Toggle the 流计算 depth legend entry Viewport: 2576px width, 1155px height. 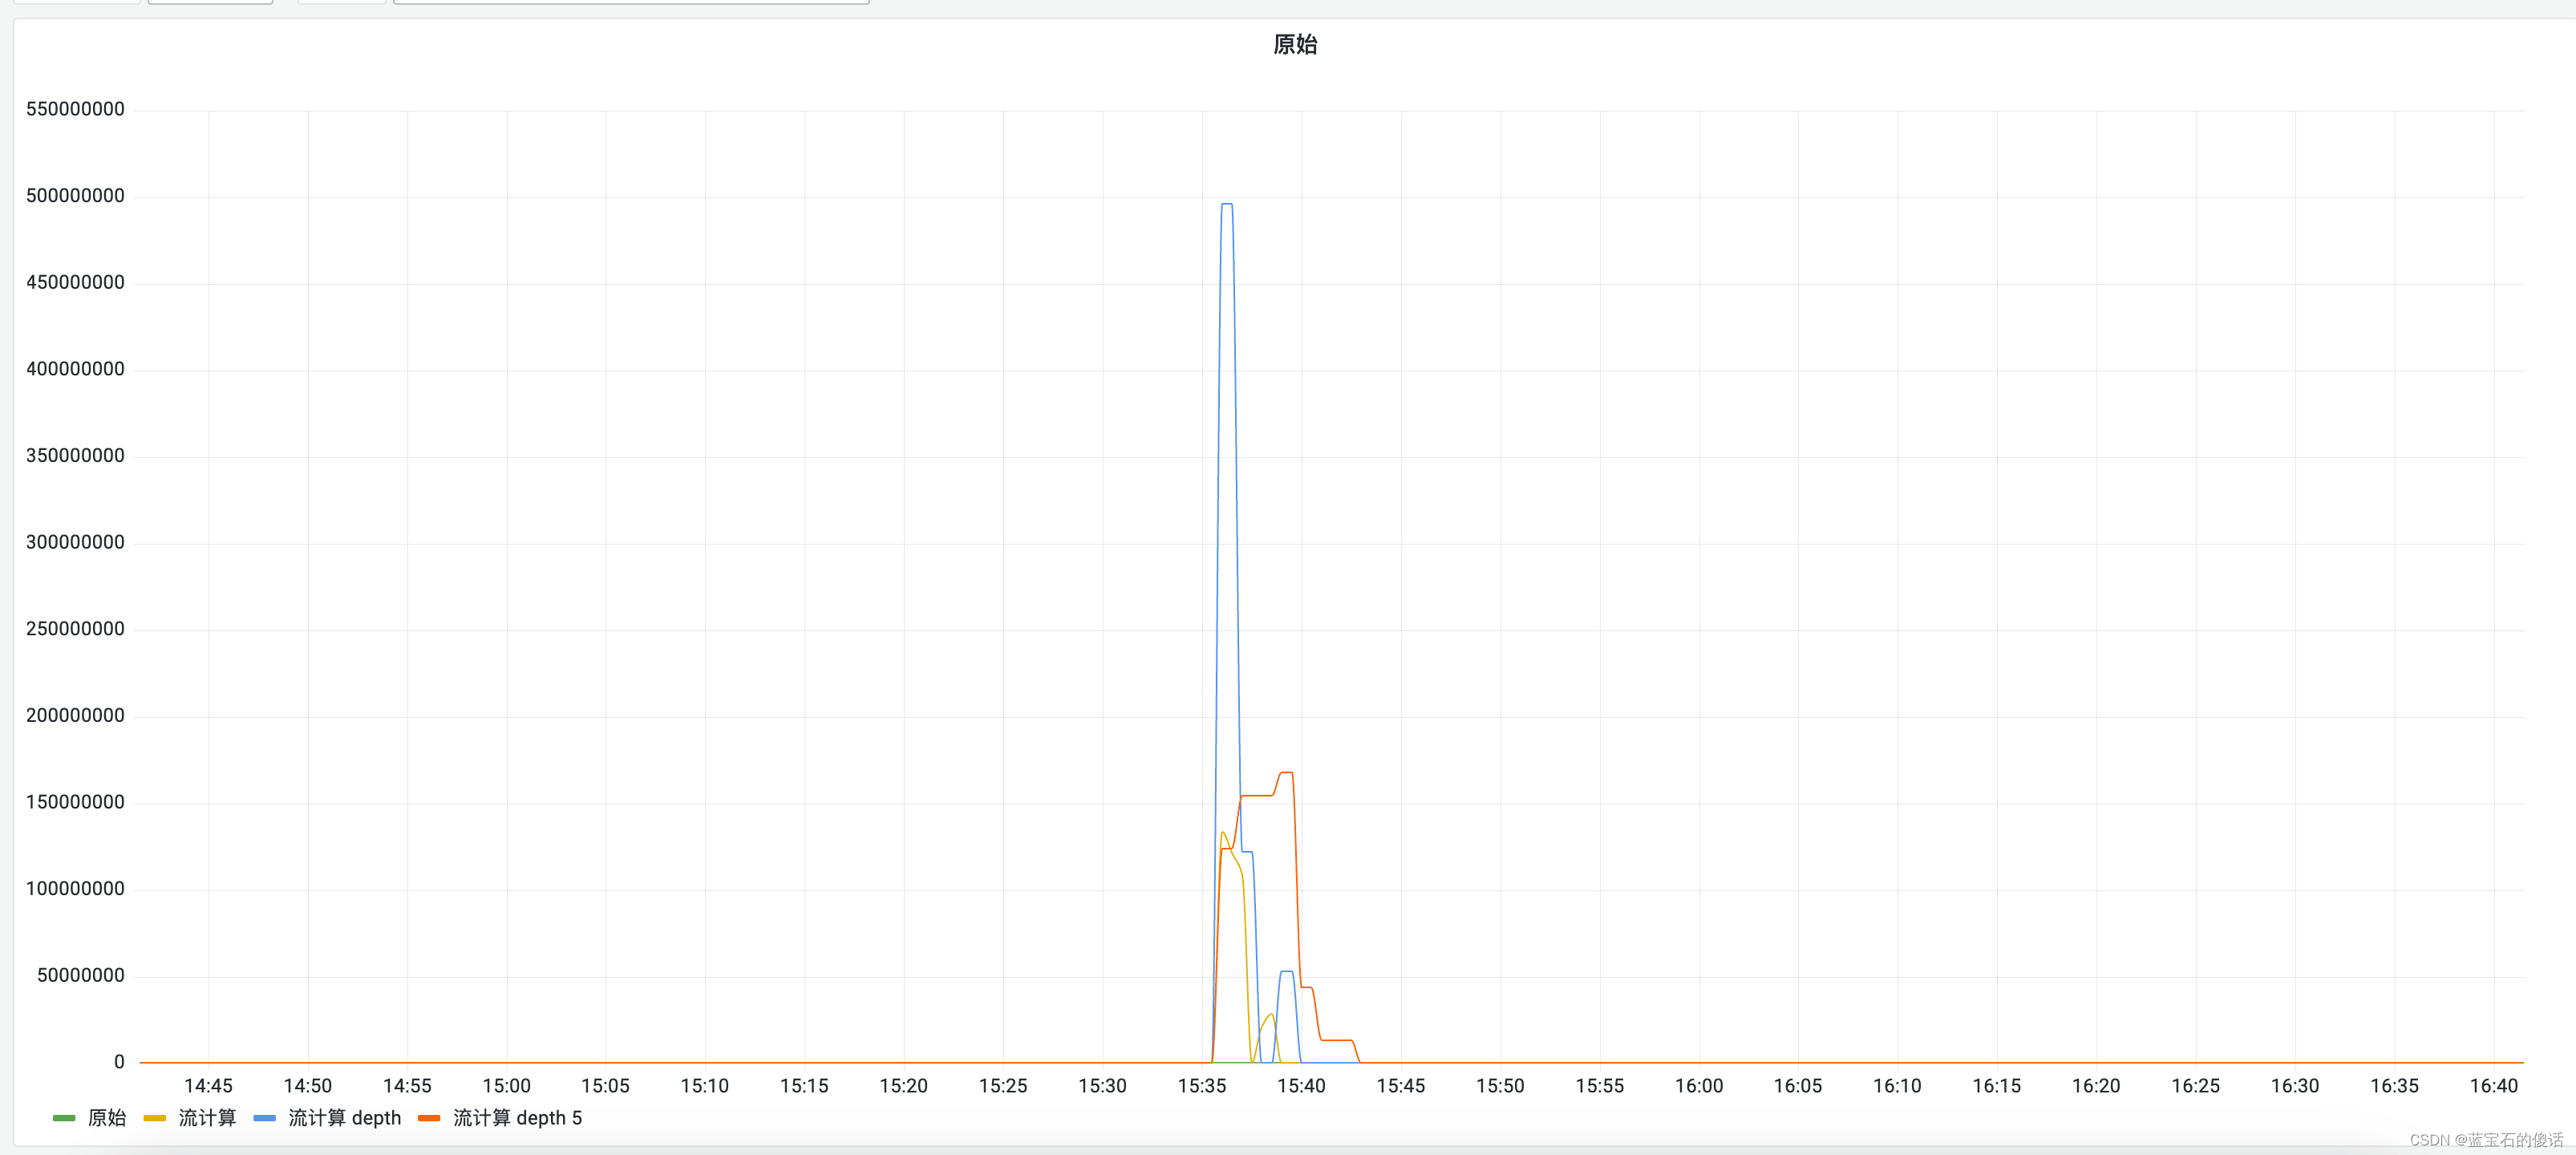pyautogui.click(x=344, y=1118)
